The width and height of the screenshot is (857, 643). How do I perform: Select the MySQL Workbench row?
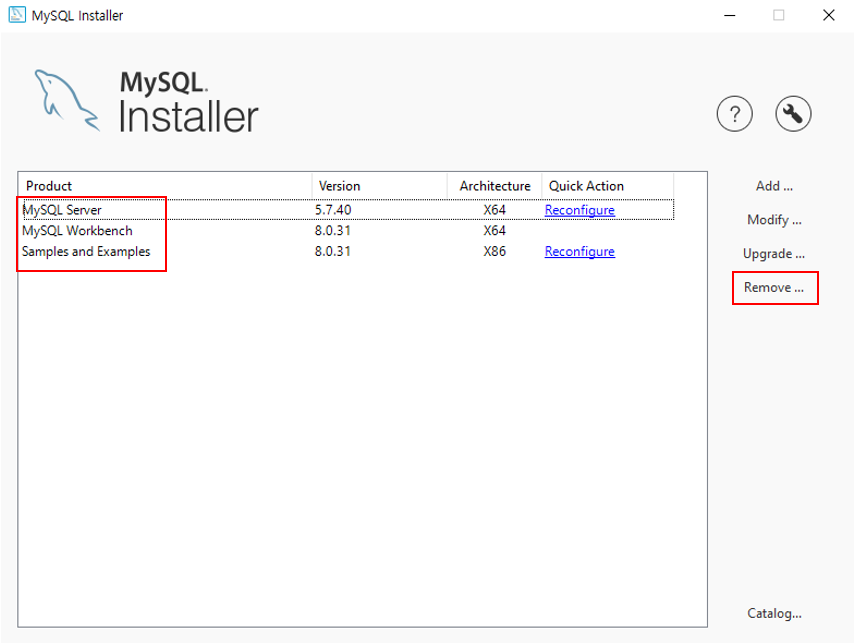(x=348, y=231)
